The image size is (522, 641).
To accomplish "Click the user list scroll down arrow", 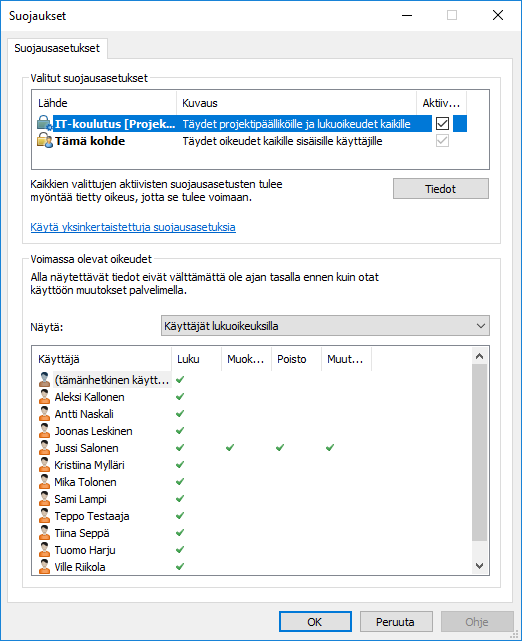I will click(x=479, y=566).
